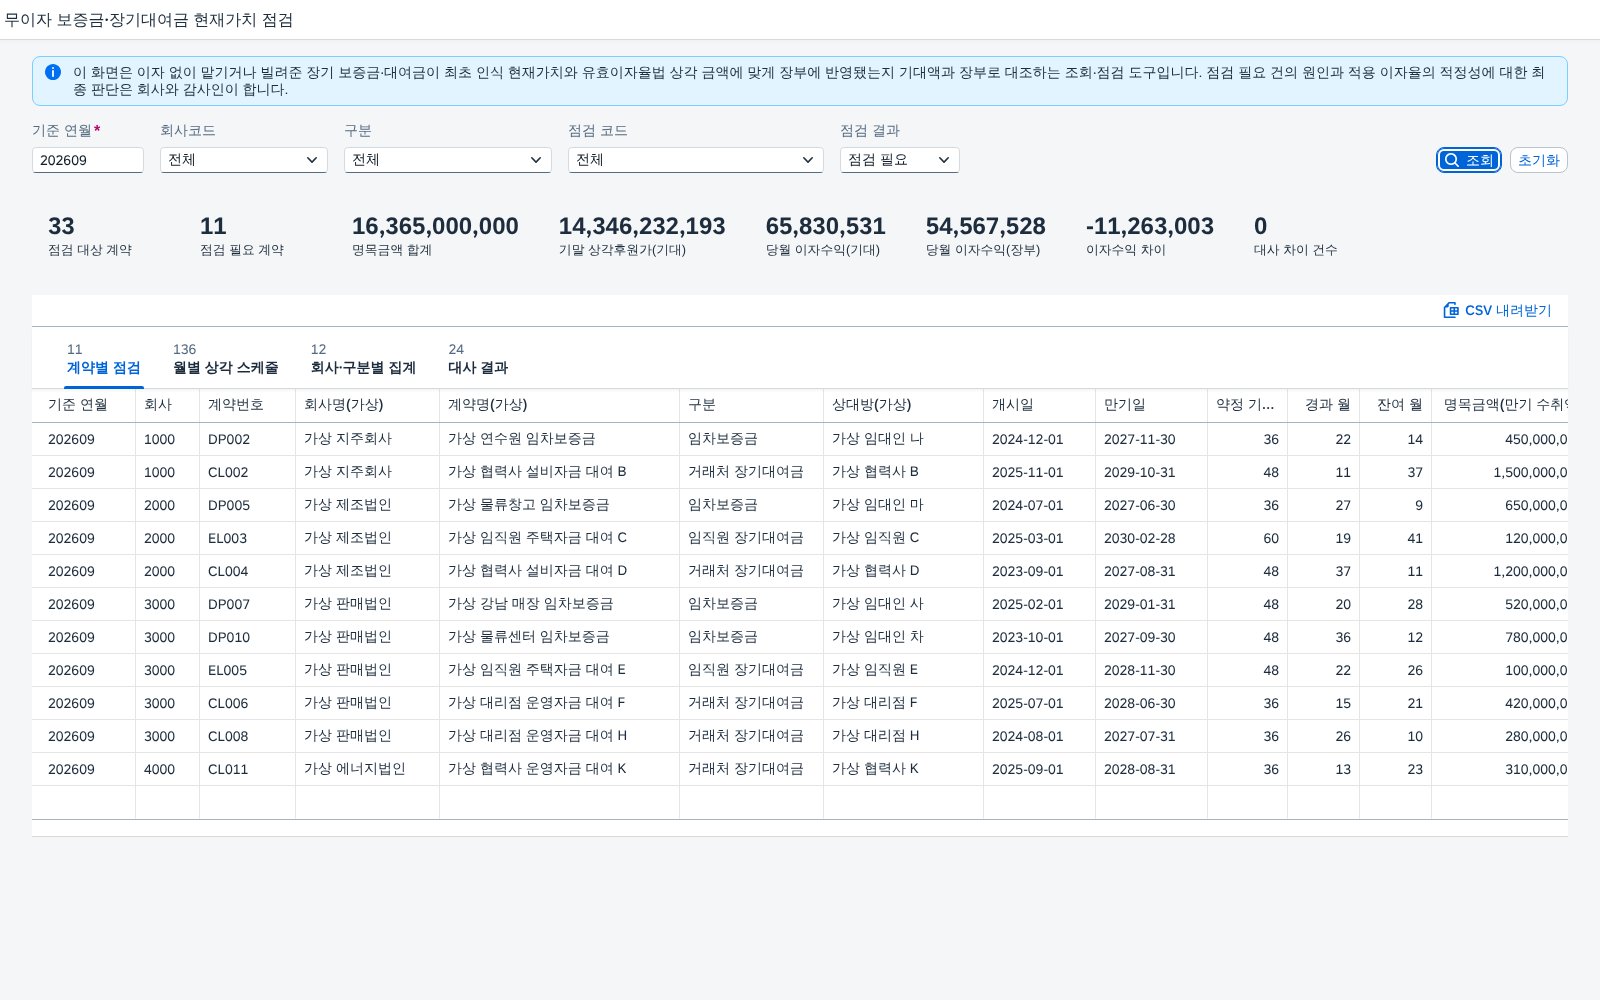Click the blue info icon in the banner
Screen dimensions: 1600x1000
53,72
